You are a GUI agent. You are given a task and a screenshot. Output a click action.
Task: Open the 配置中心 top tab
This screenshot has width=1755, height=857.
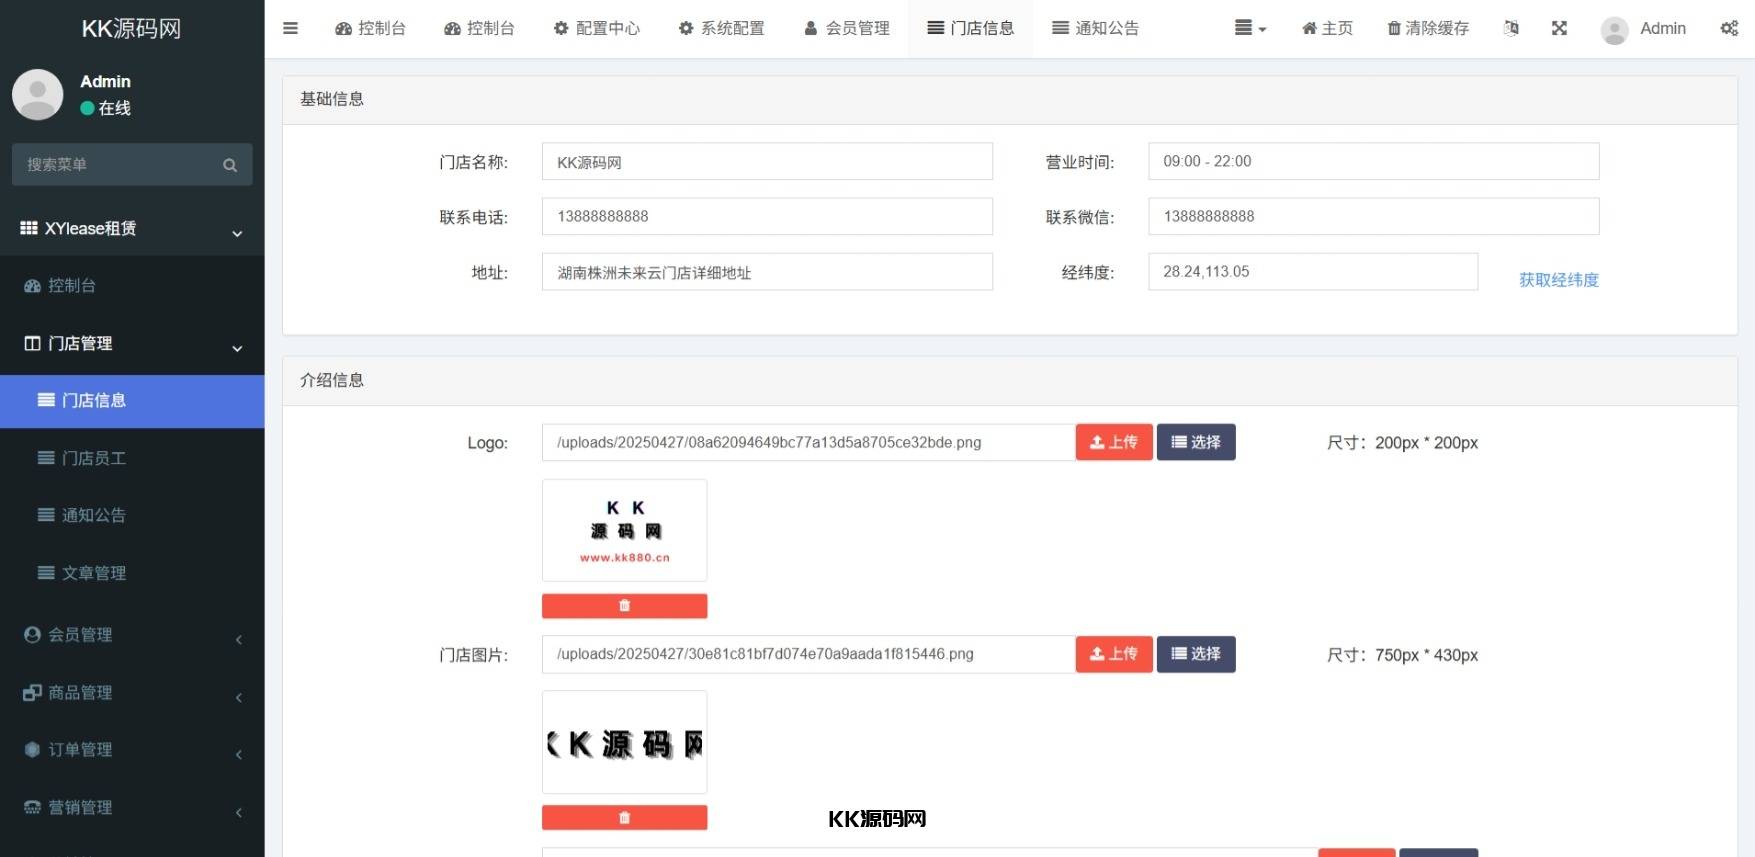(597, 28)
